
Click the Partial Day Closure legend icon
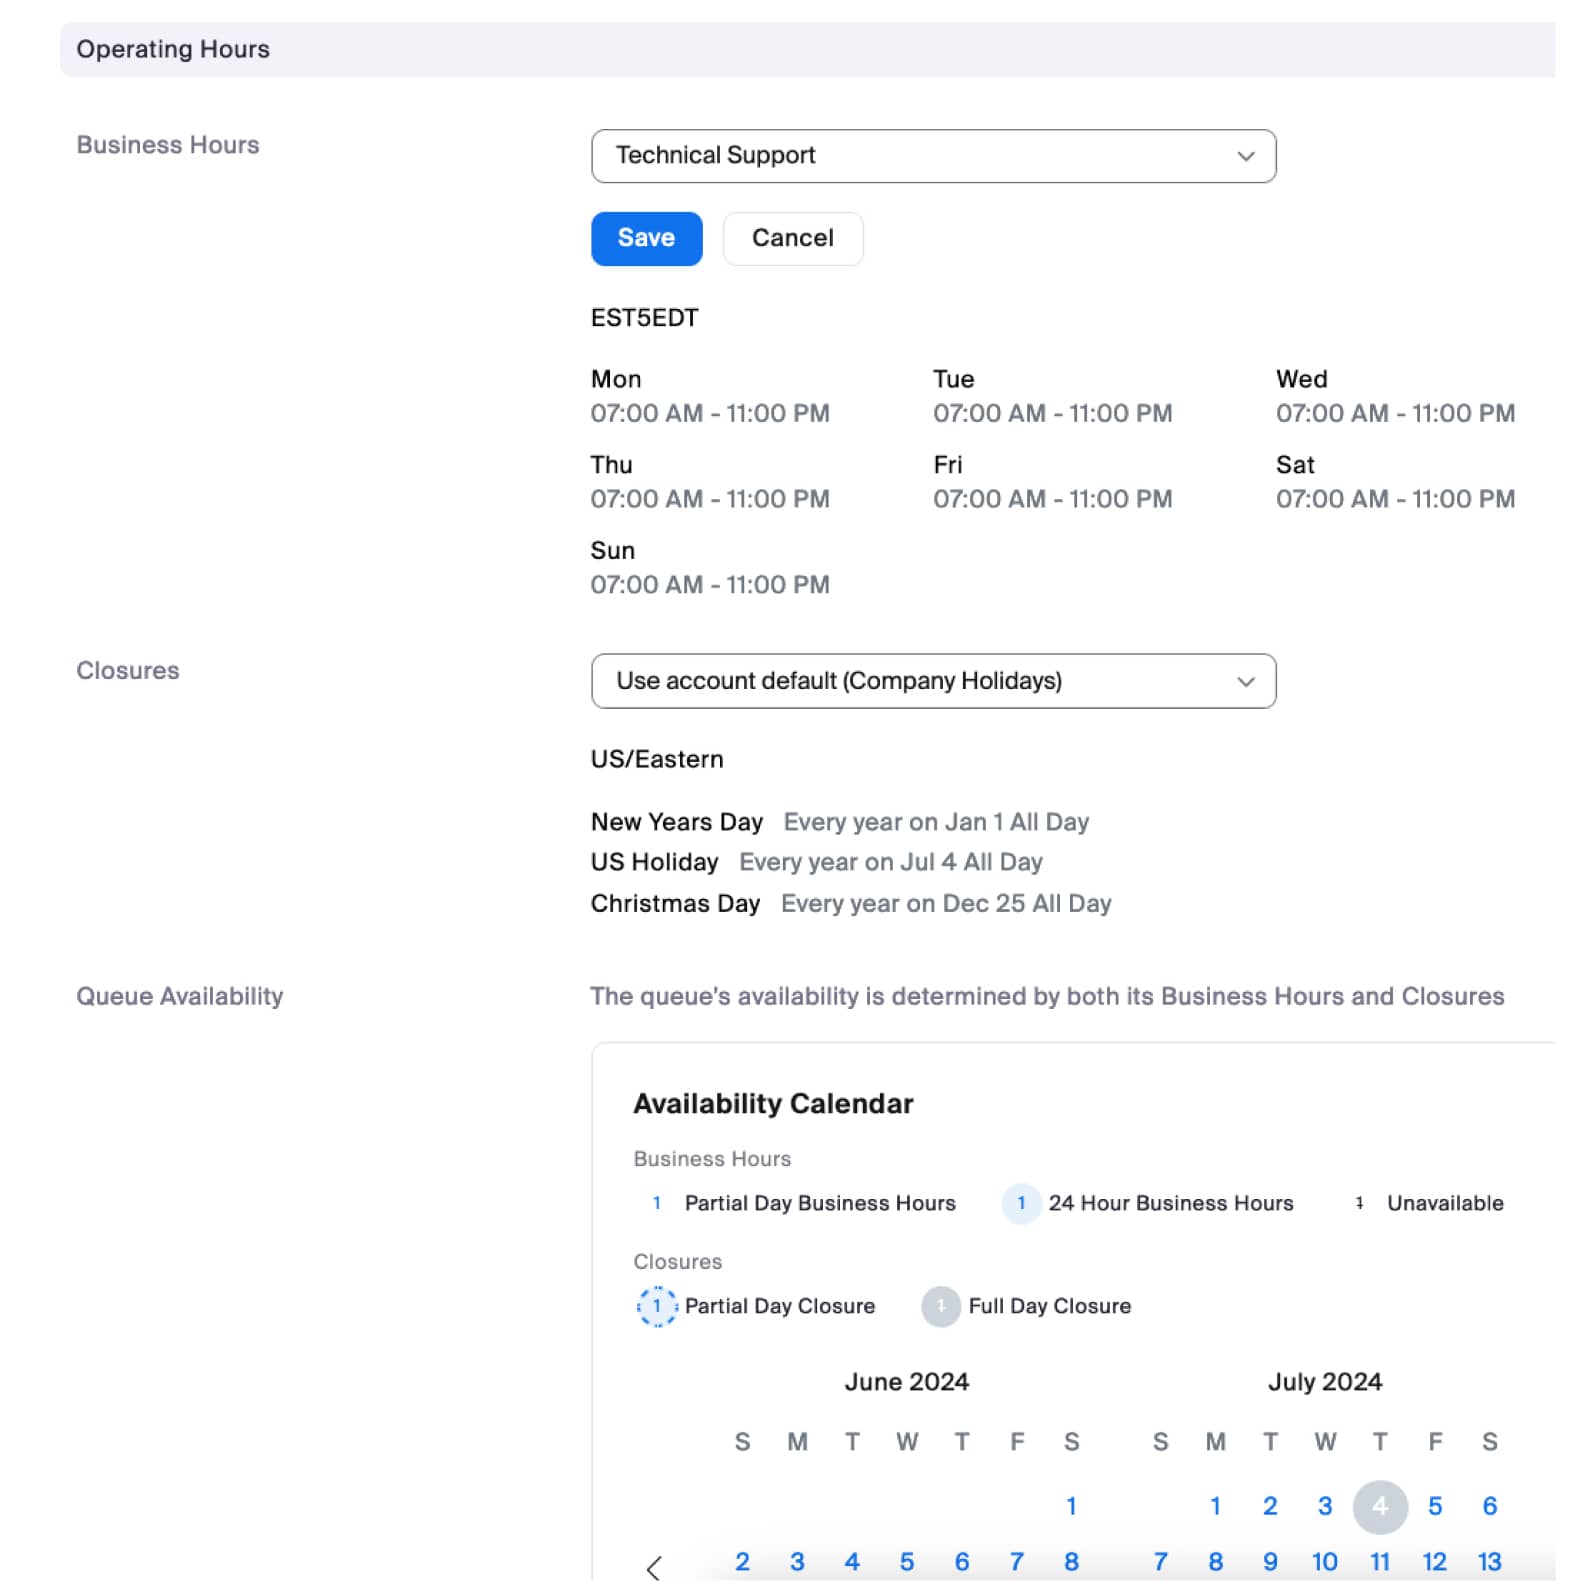point(657,1306)
